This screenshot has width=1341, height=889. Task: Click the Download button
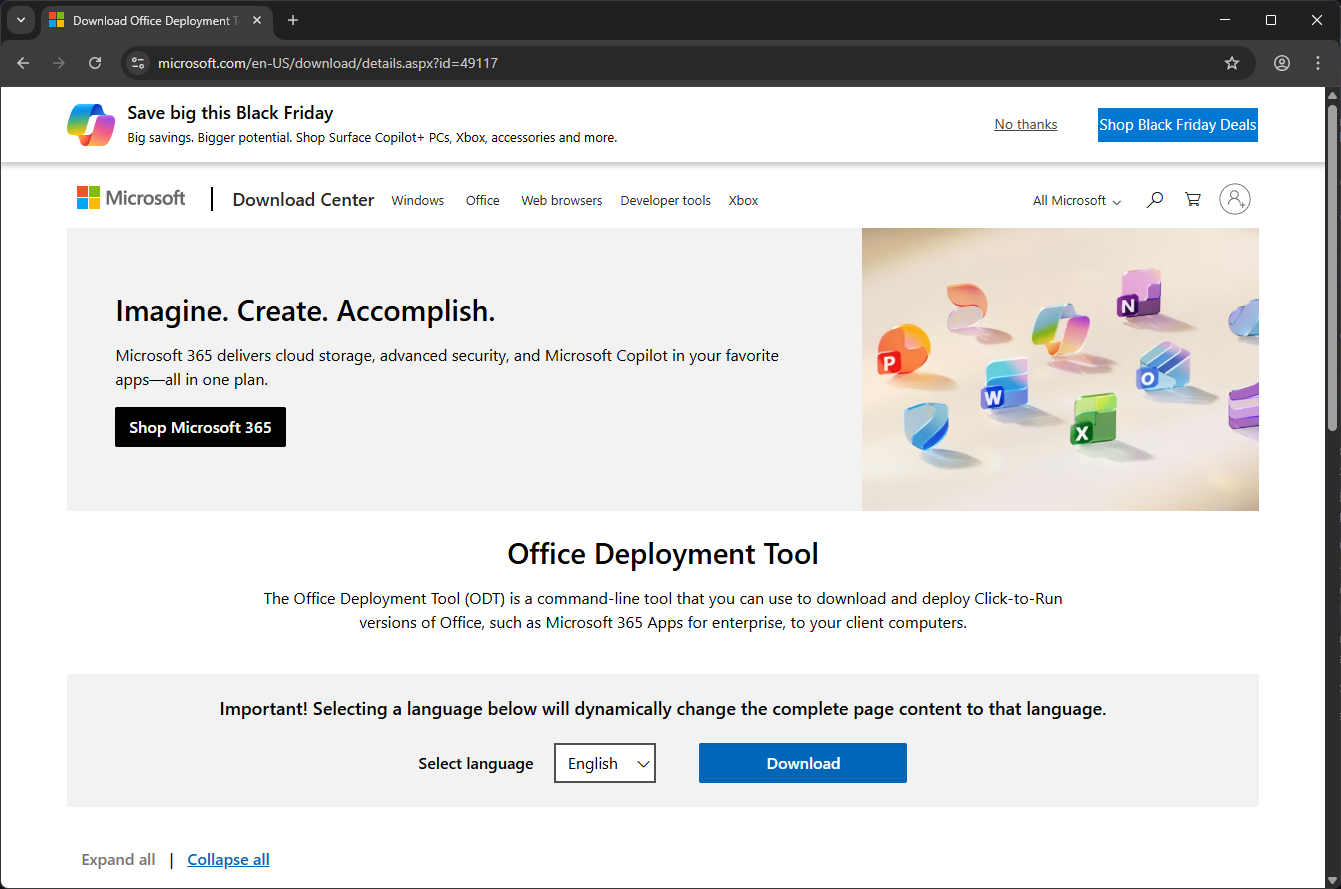click(802, 762)
